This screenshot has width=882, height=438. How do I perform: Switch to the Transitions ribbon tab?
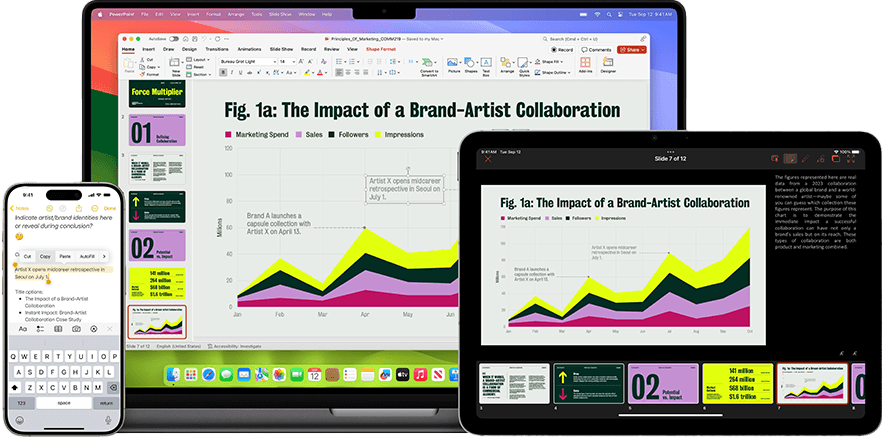pyautogui.click(x=217, y=49)
